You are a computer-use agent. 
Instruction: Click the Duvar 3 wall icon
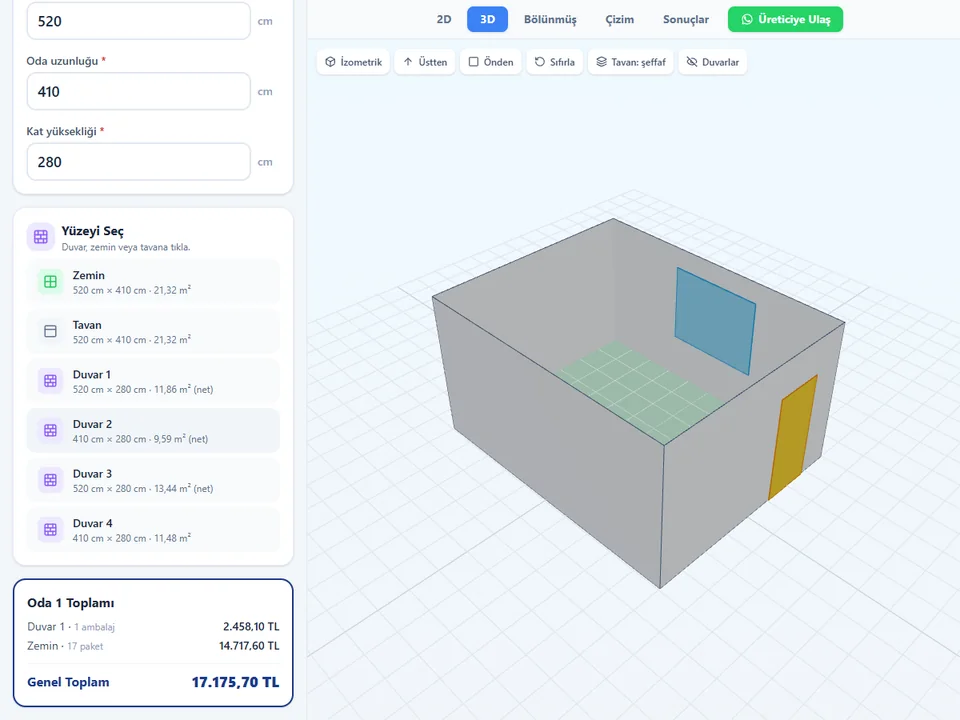click(50, 480)
